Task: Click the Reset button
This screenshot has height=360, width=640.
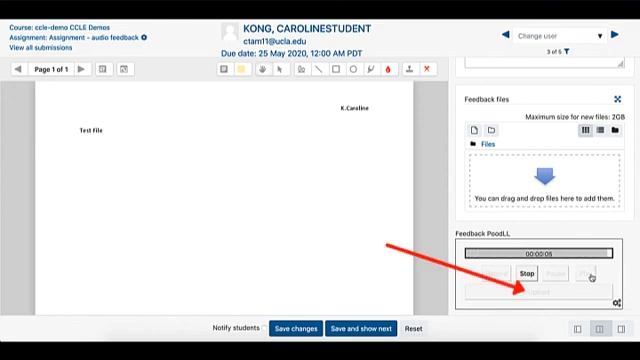Action: coord(413,329)
